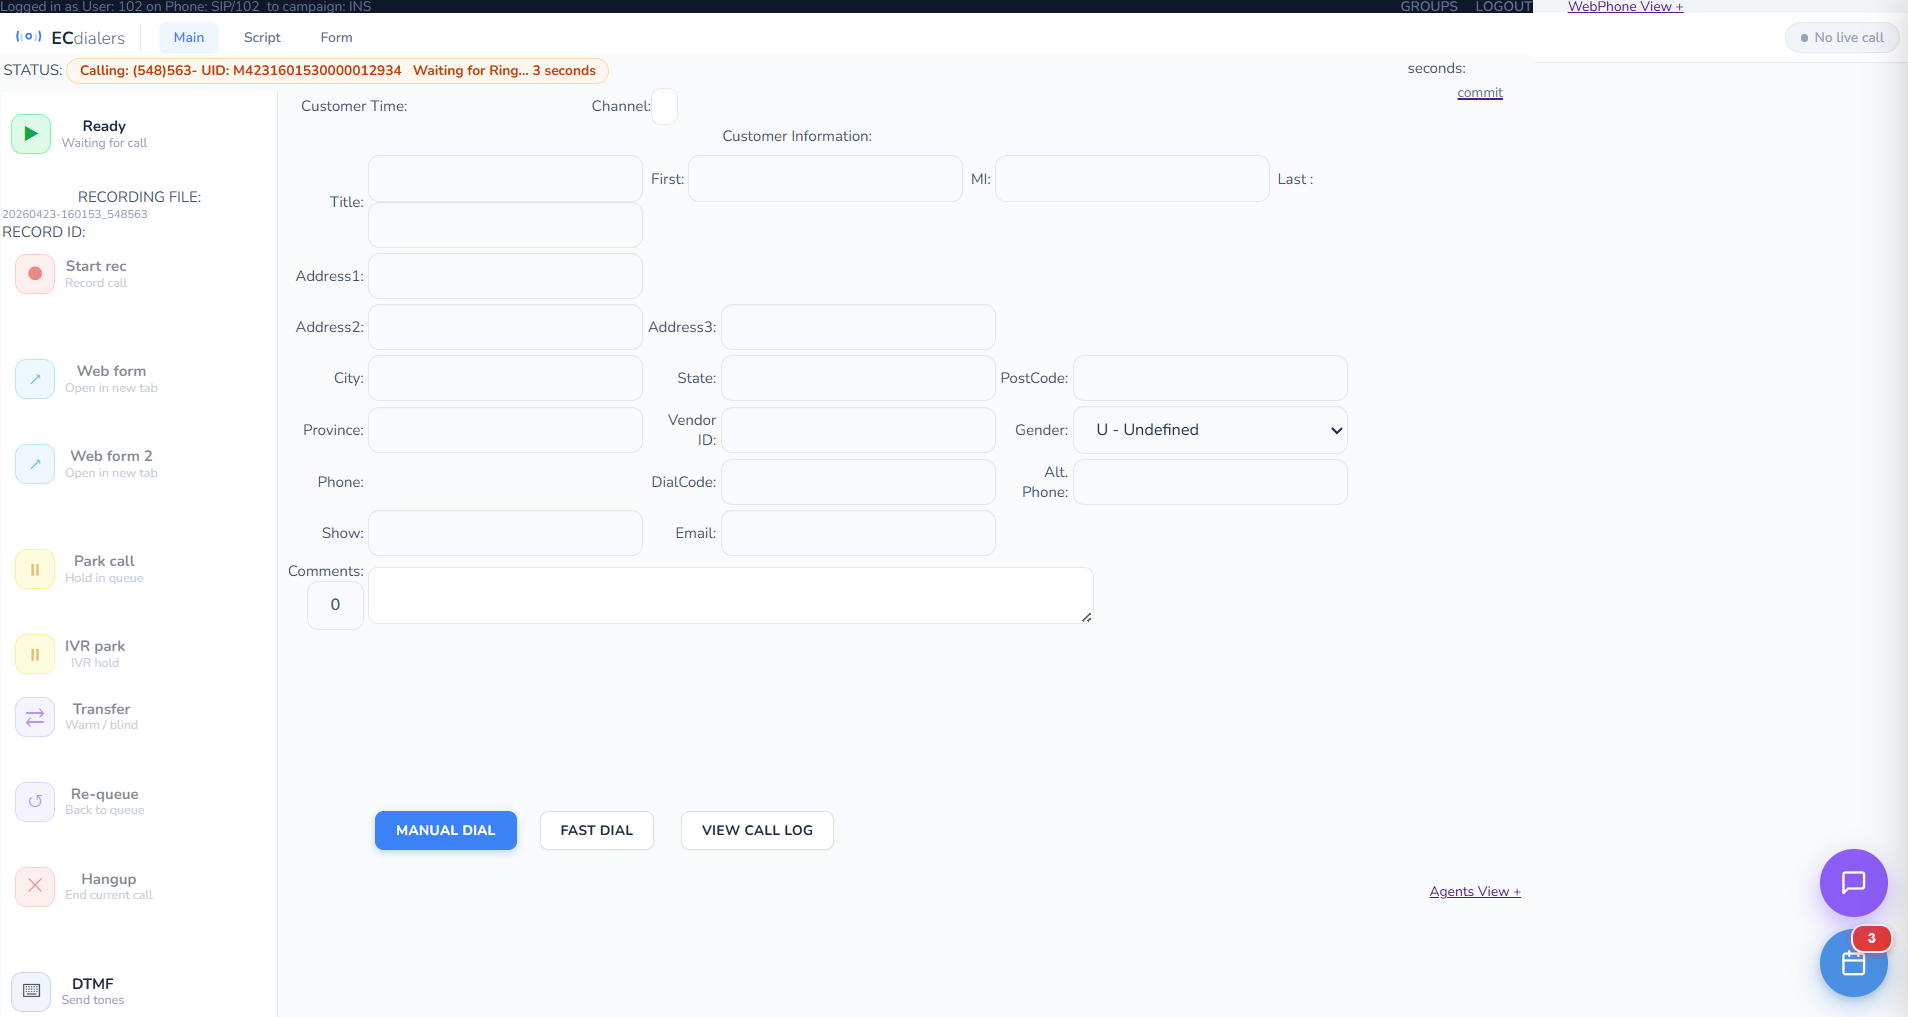Click the Show input field
1908x1017 pixels.
[505, 533]
